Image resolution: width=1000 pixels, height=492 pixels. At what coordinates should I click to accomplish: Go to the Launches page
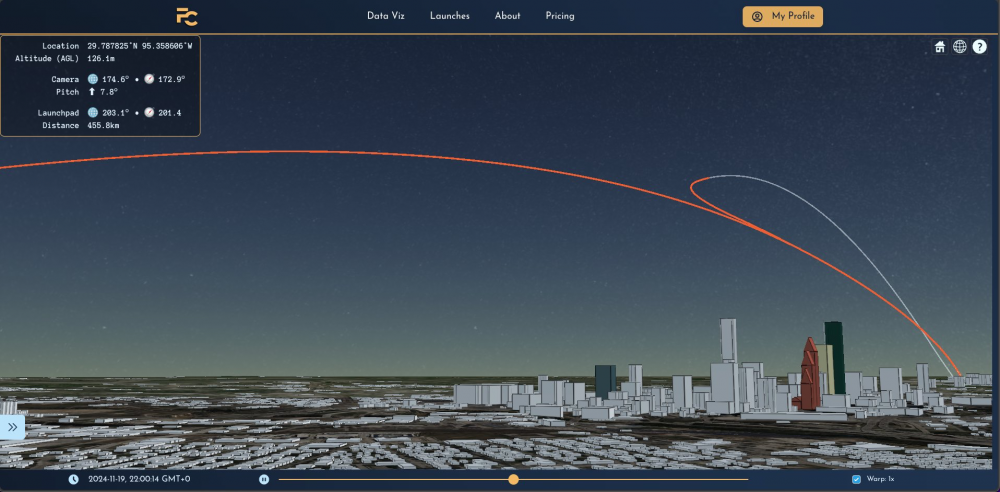(x=450, y=16)
